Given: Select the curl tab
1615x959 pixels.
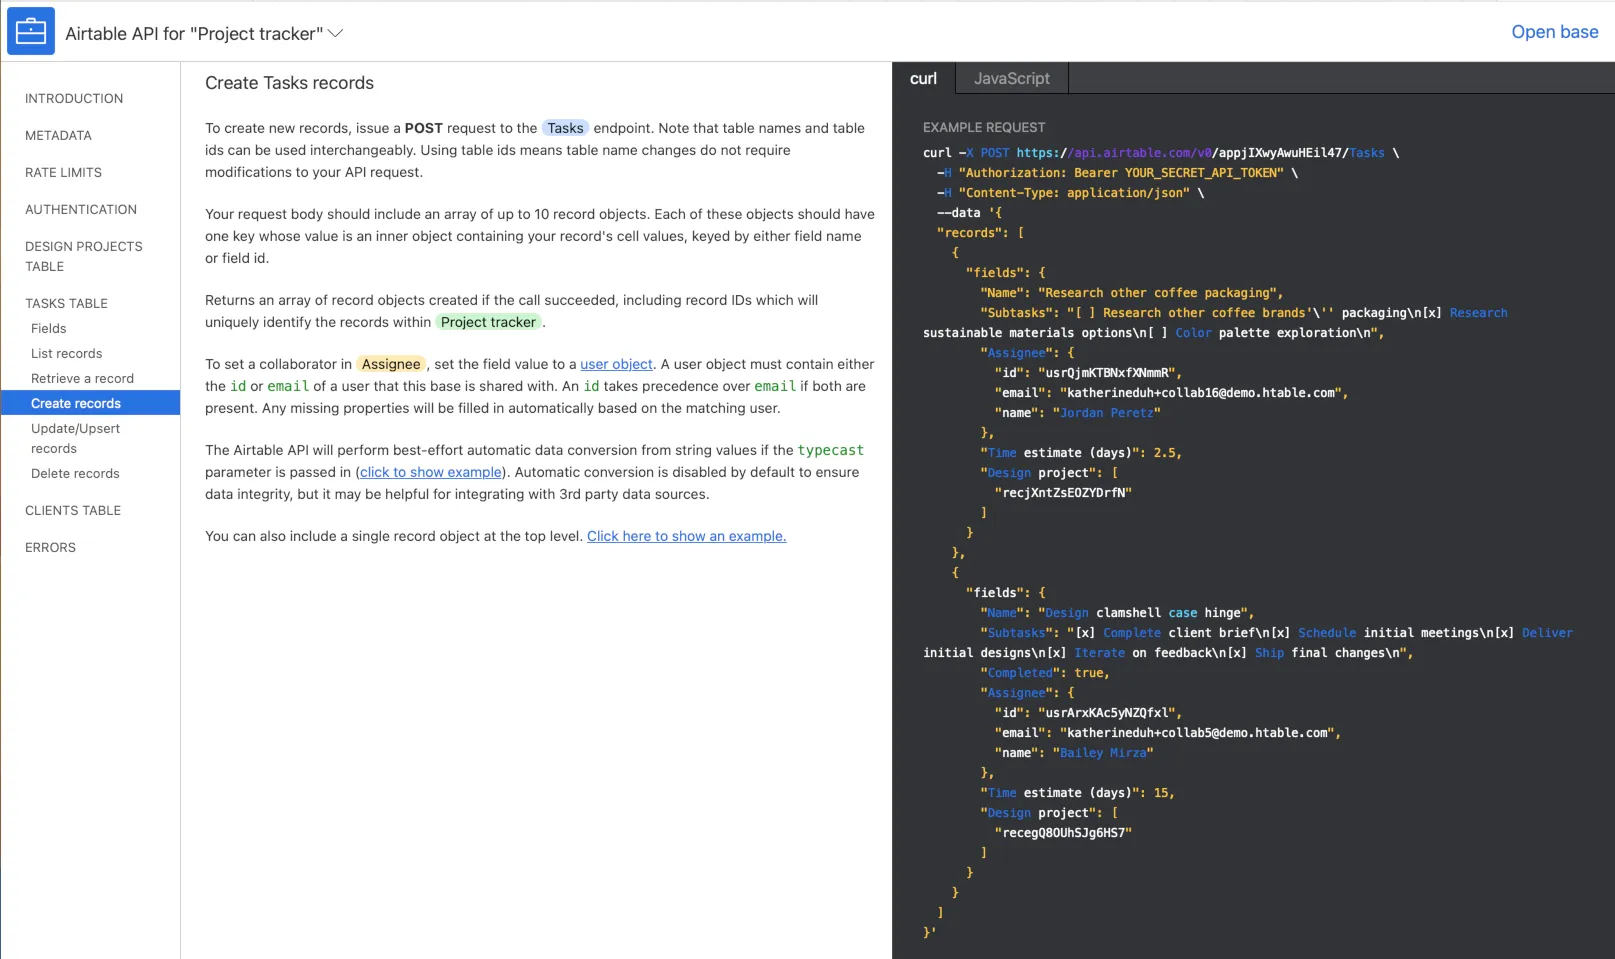Looking at the screenshot, I should (923, 78).
